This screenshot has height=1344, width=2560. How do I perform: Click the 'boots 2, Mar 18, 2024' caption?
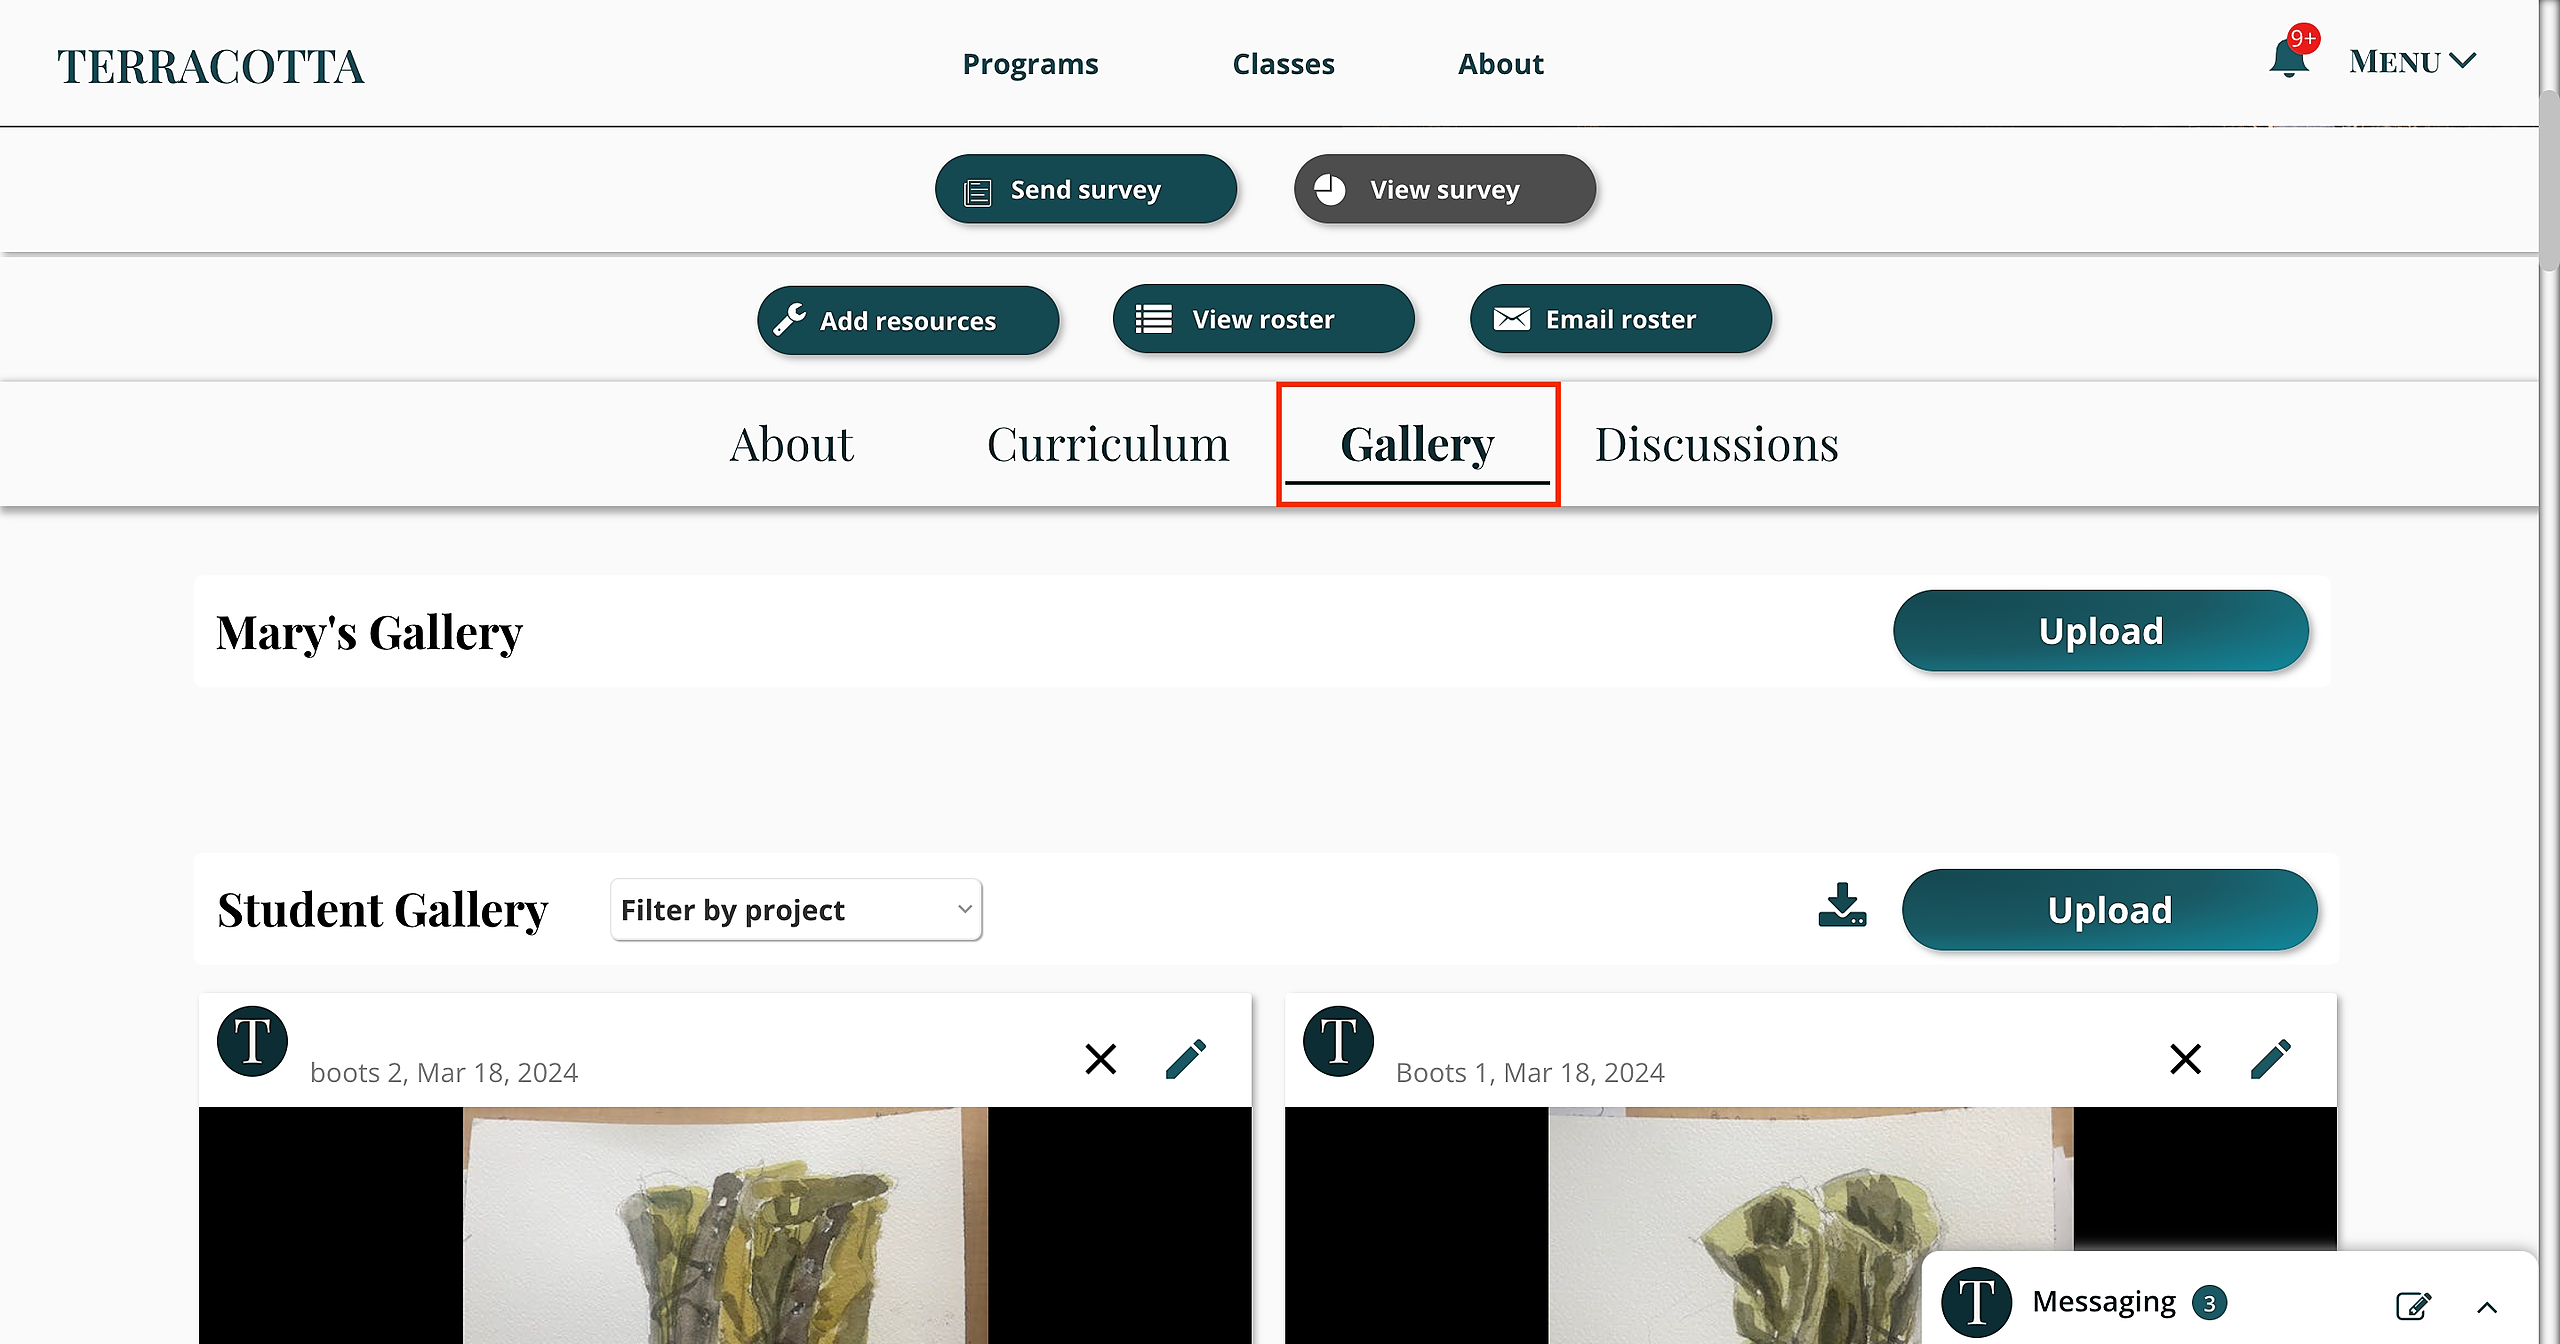coord(444,1073)
